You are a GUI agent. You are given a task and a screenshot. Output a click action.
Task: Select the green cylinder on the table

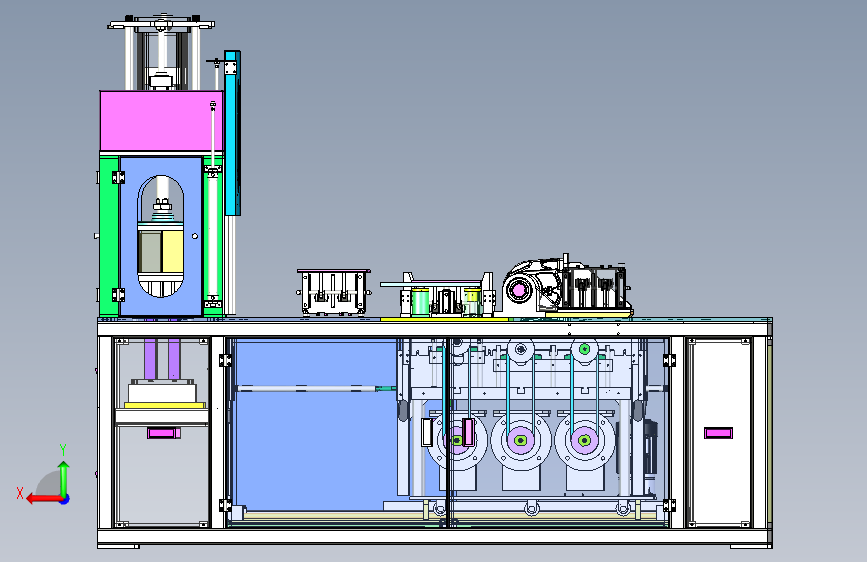pos(421,301)
